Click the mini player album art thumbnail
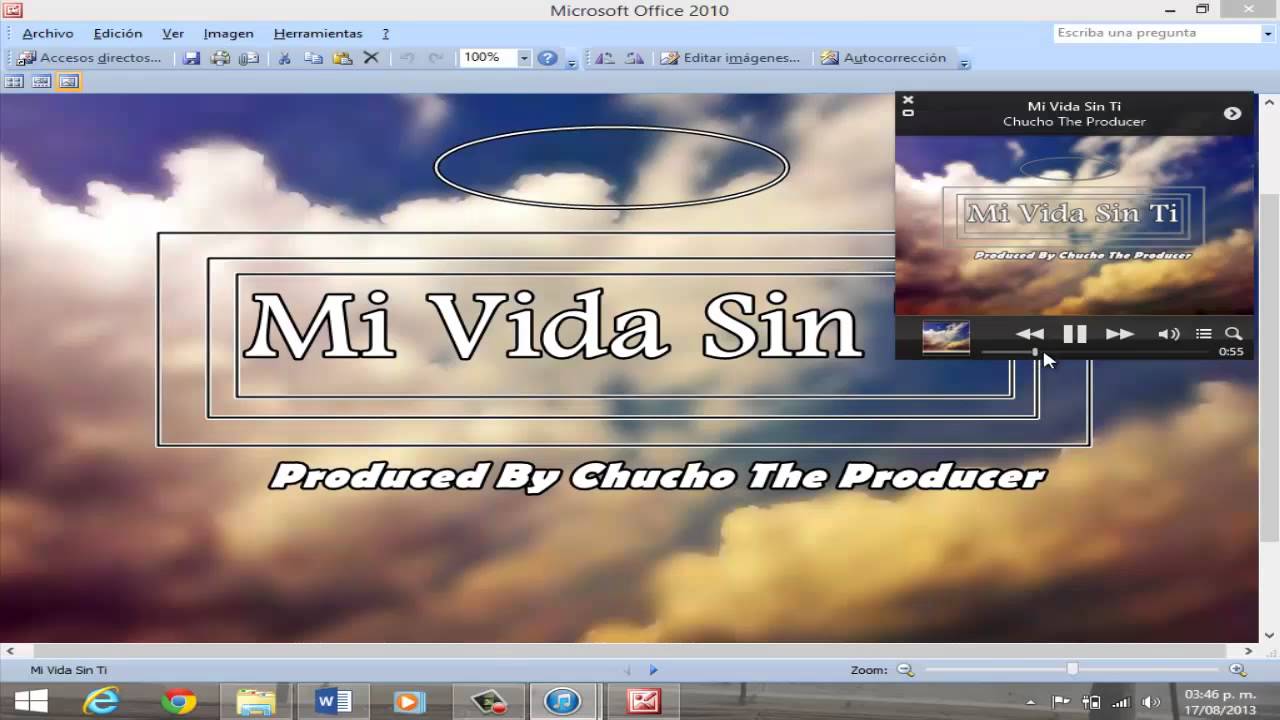 [946, 337]
